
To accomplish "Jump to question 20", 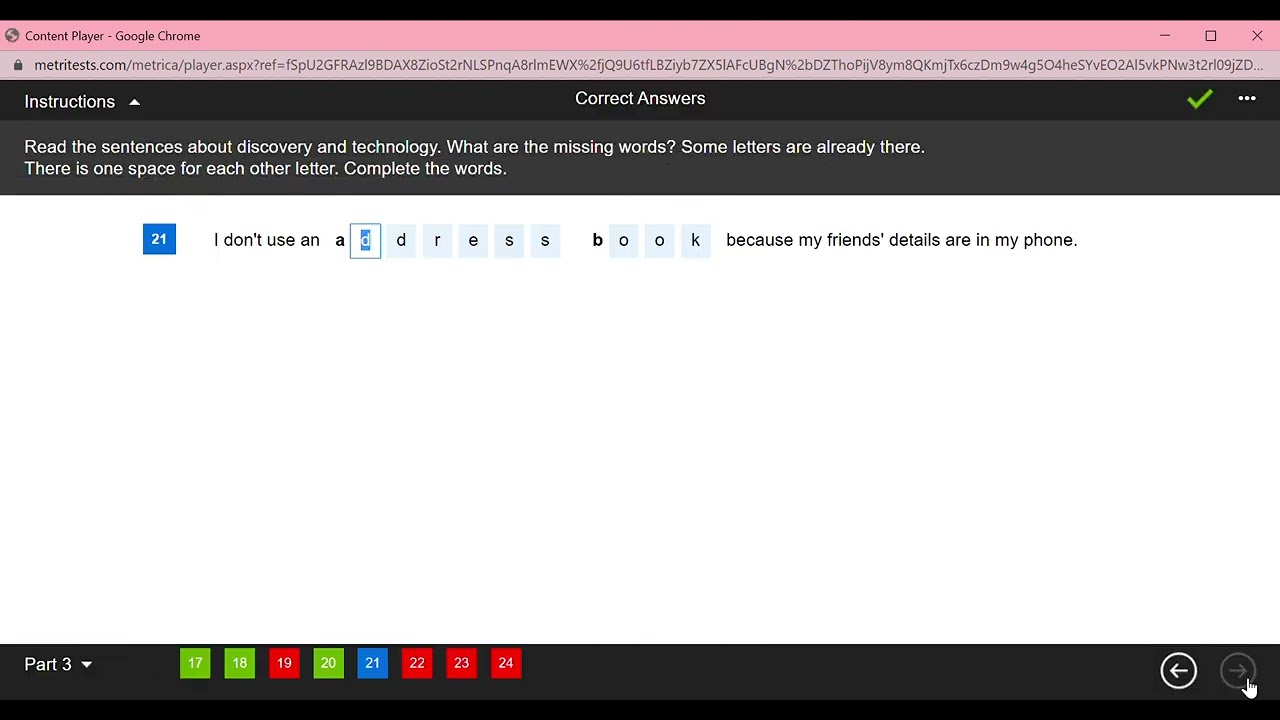I will tap(328, 663).
